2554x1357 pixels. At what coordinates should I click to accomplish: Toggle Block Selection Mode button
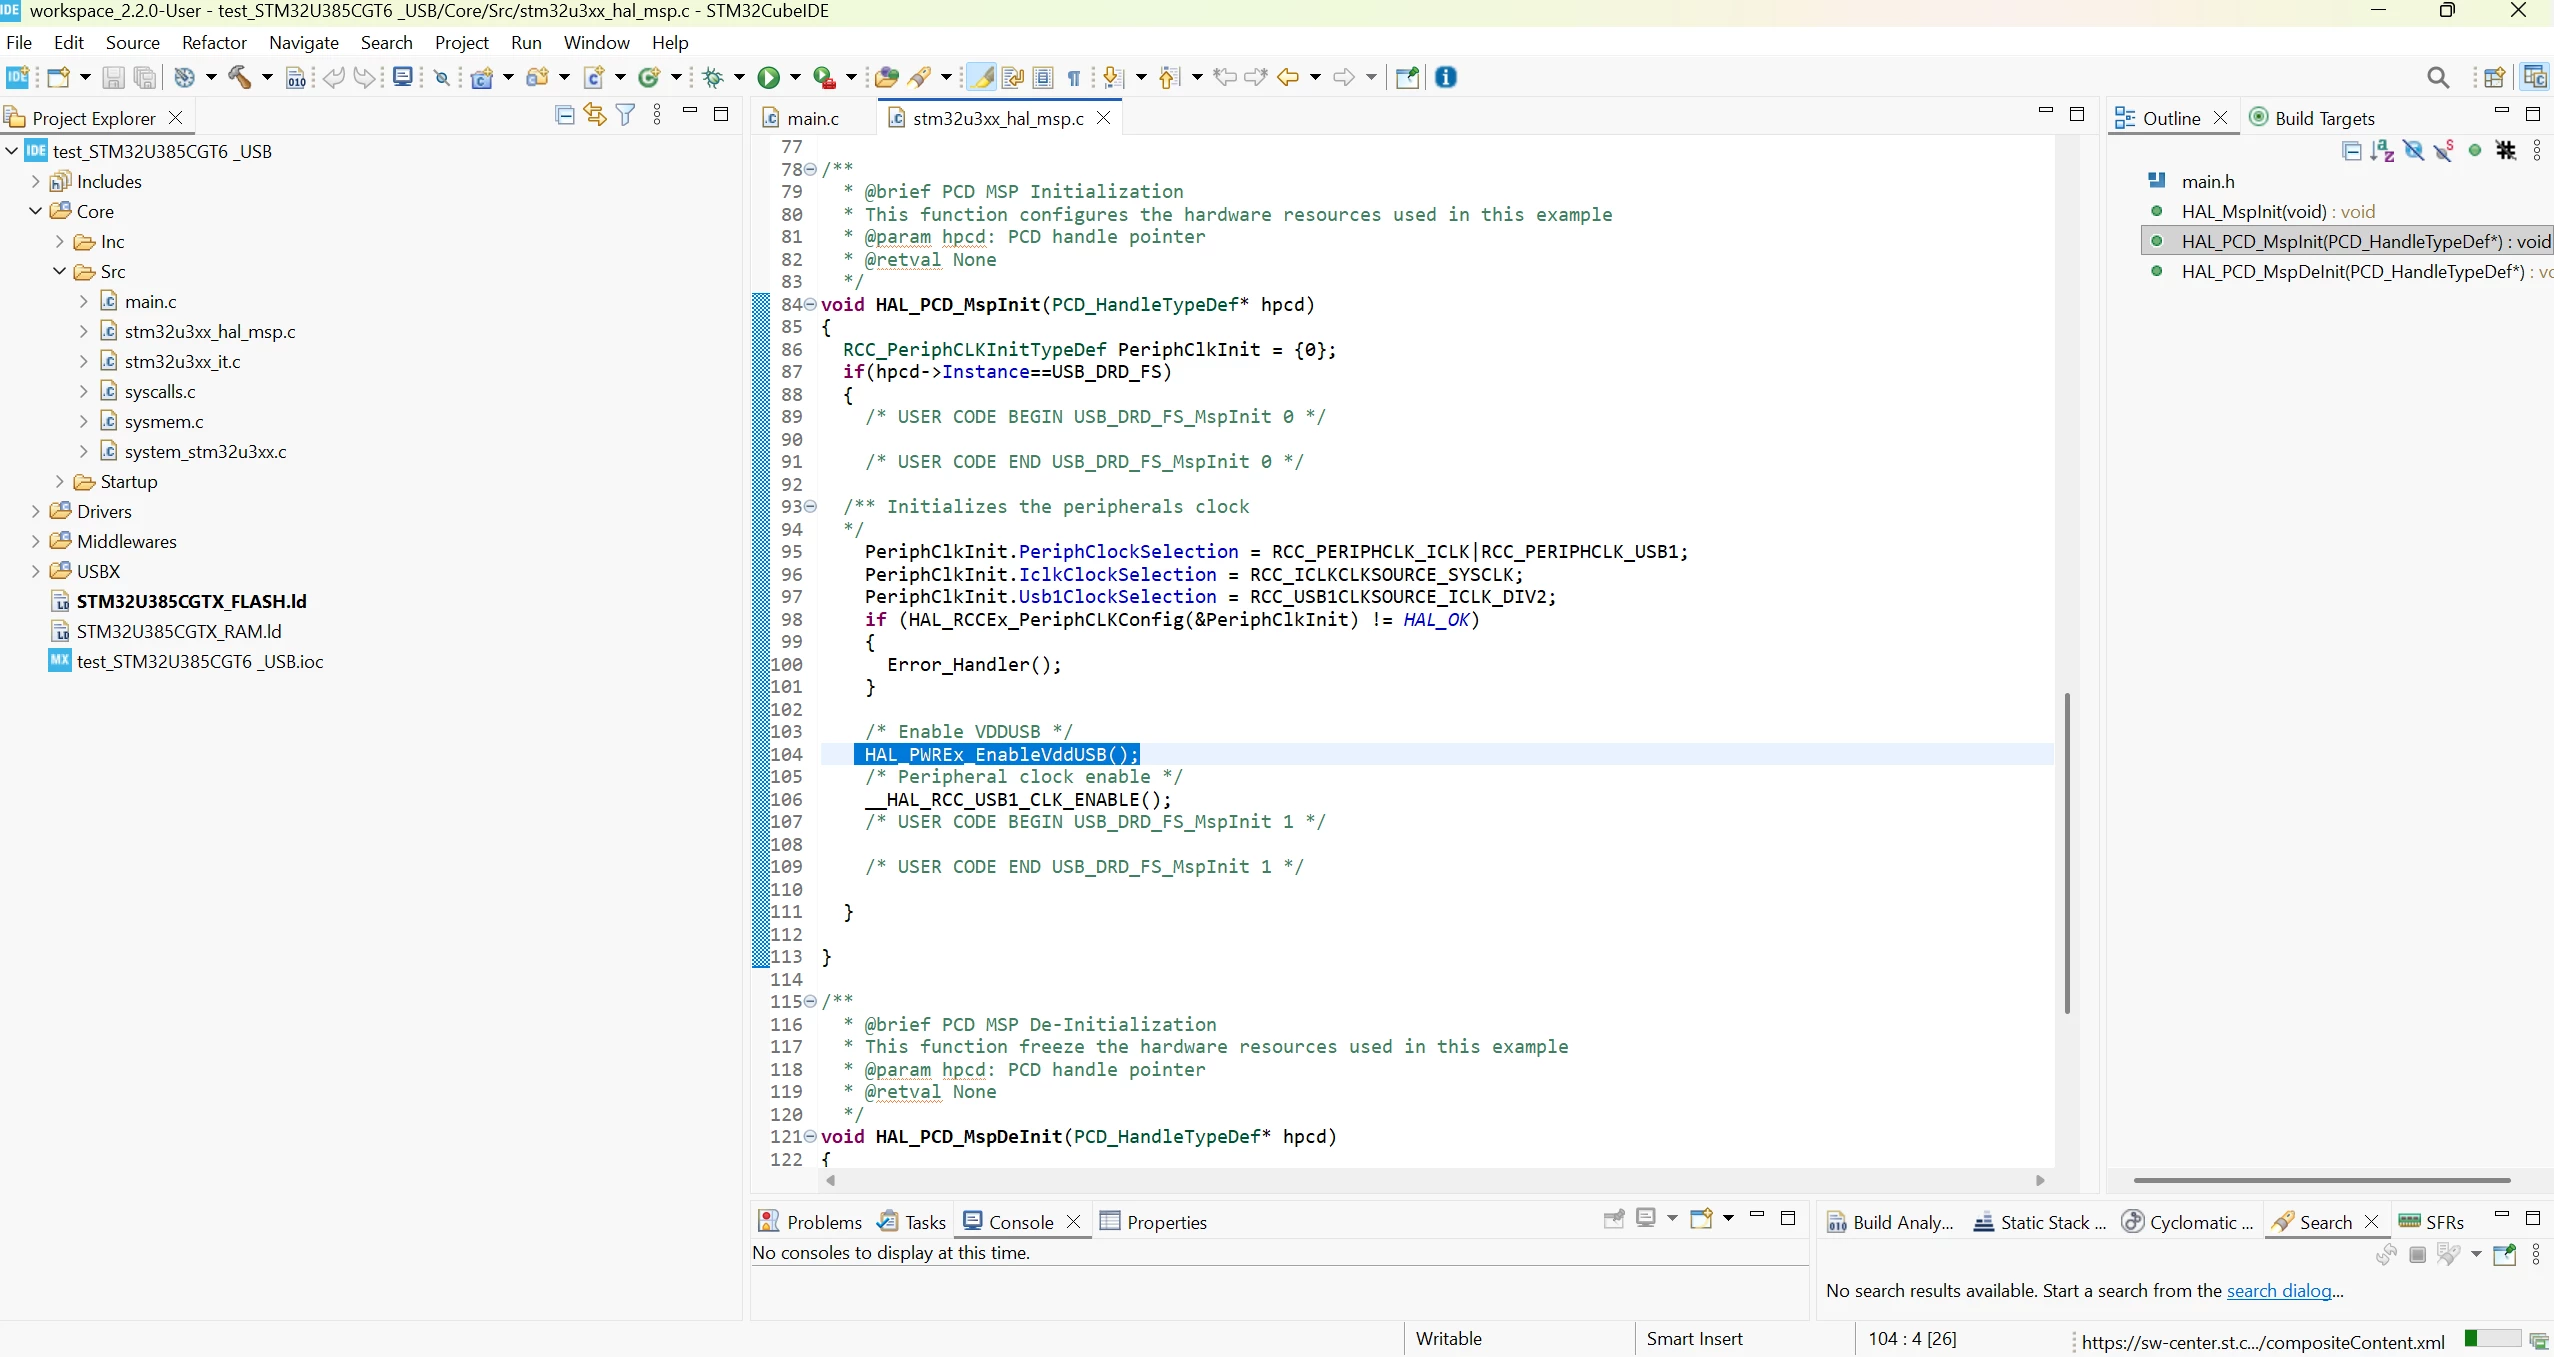coord(1043,77)
